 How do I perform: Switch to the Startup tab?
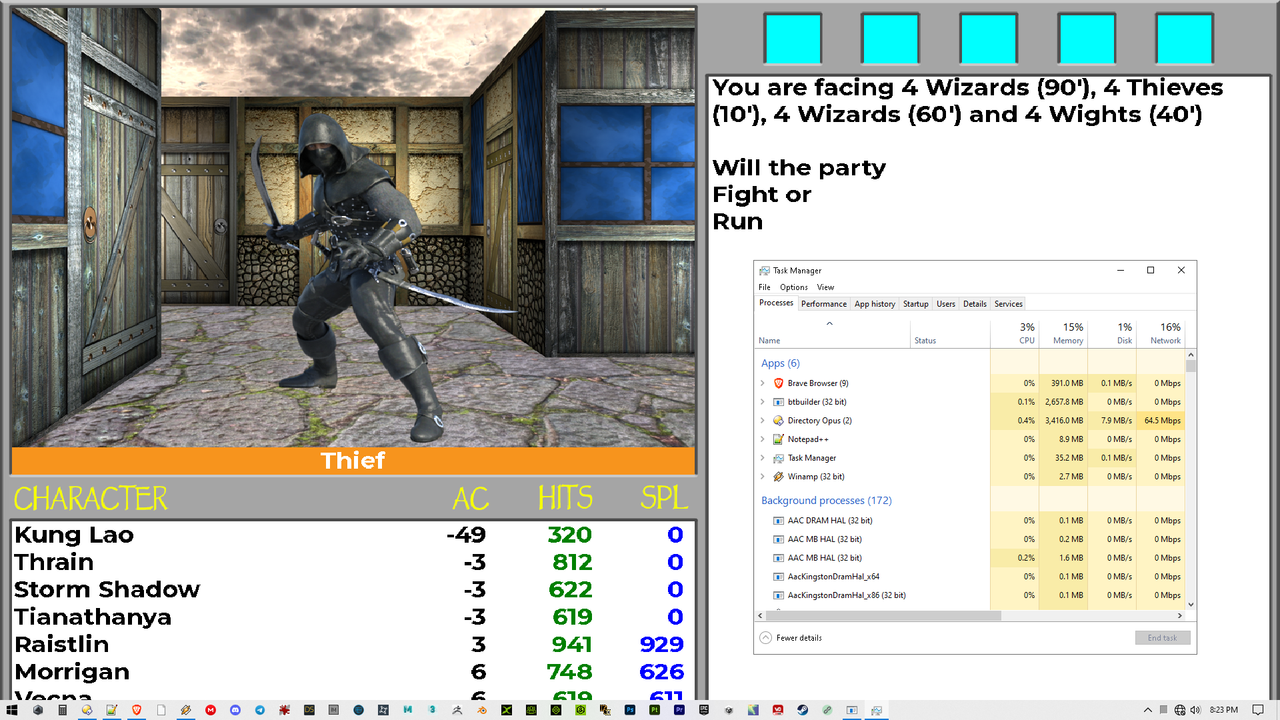(x=916, y=304)
